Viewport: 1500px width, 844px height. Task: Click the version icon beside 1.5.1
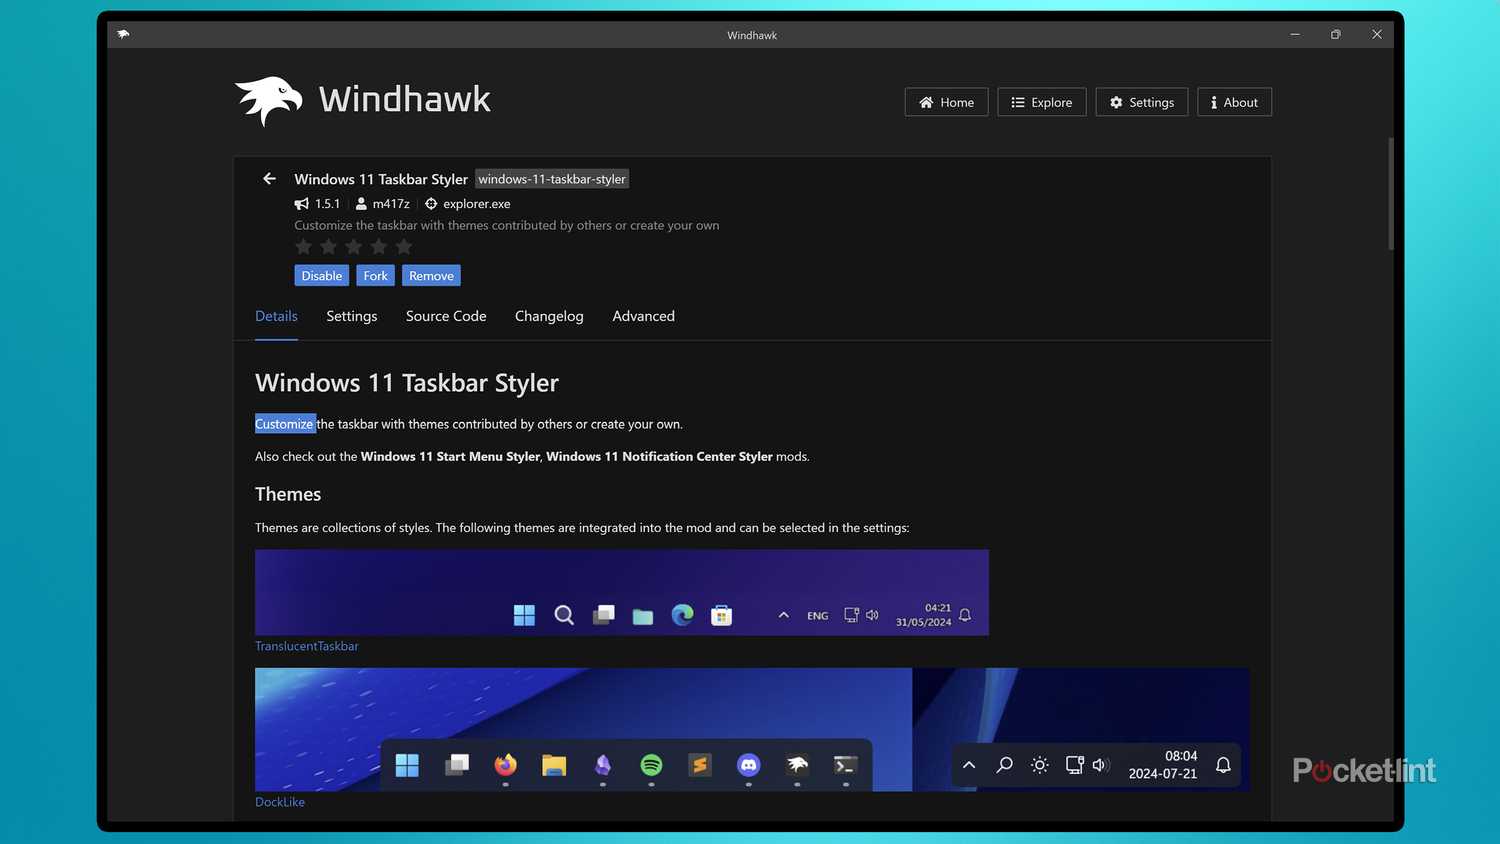301,203
